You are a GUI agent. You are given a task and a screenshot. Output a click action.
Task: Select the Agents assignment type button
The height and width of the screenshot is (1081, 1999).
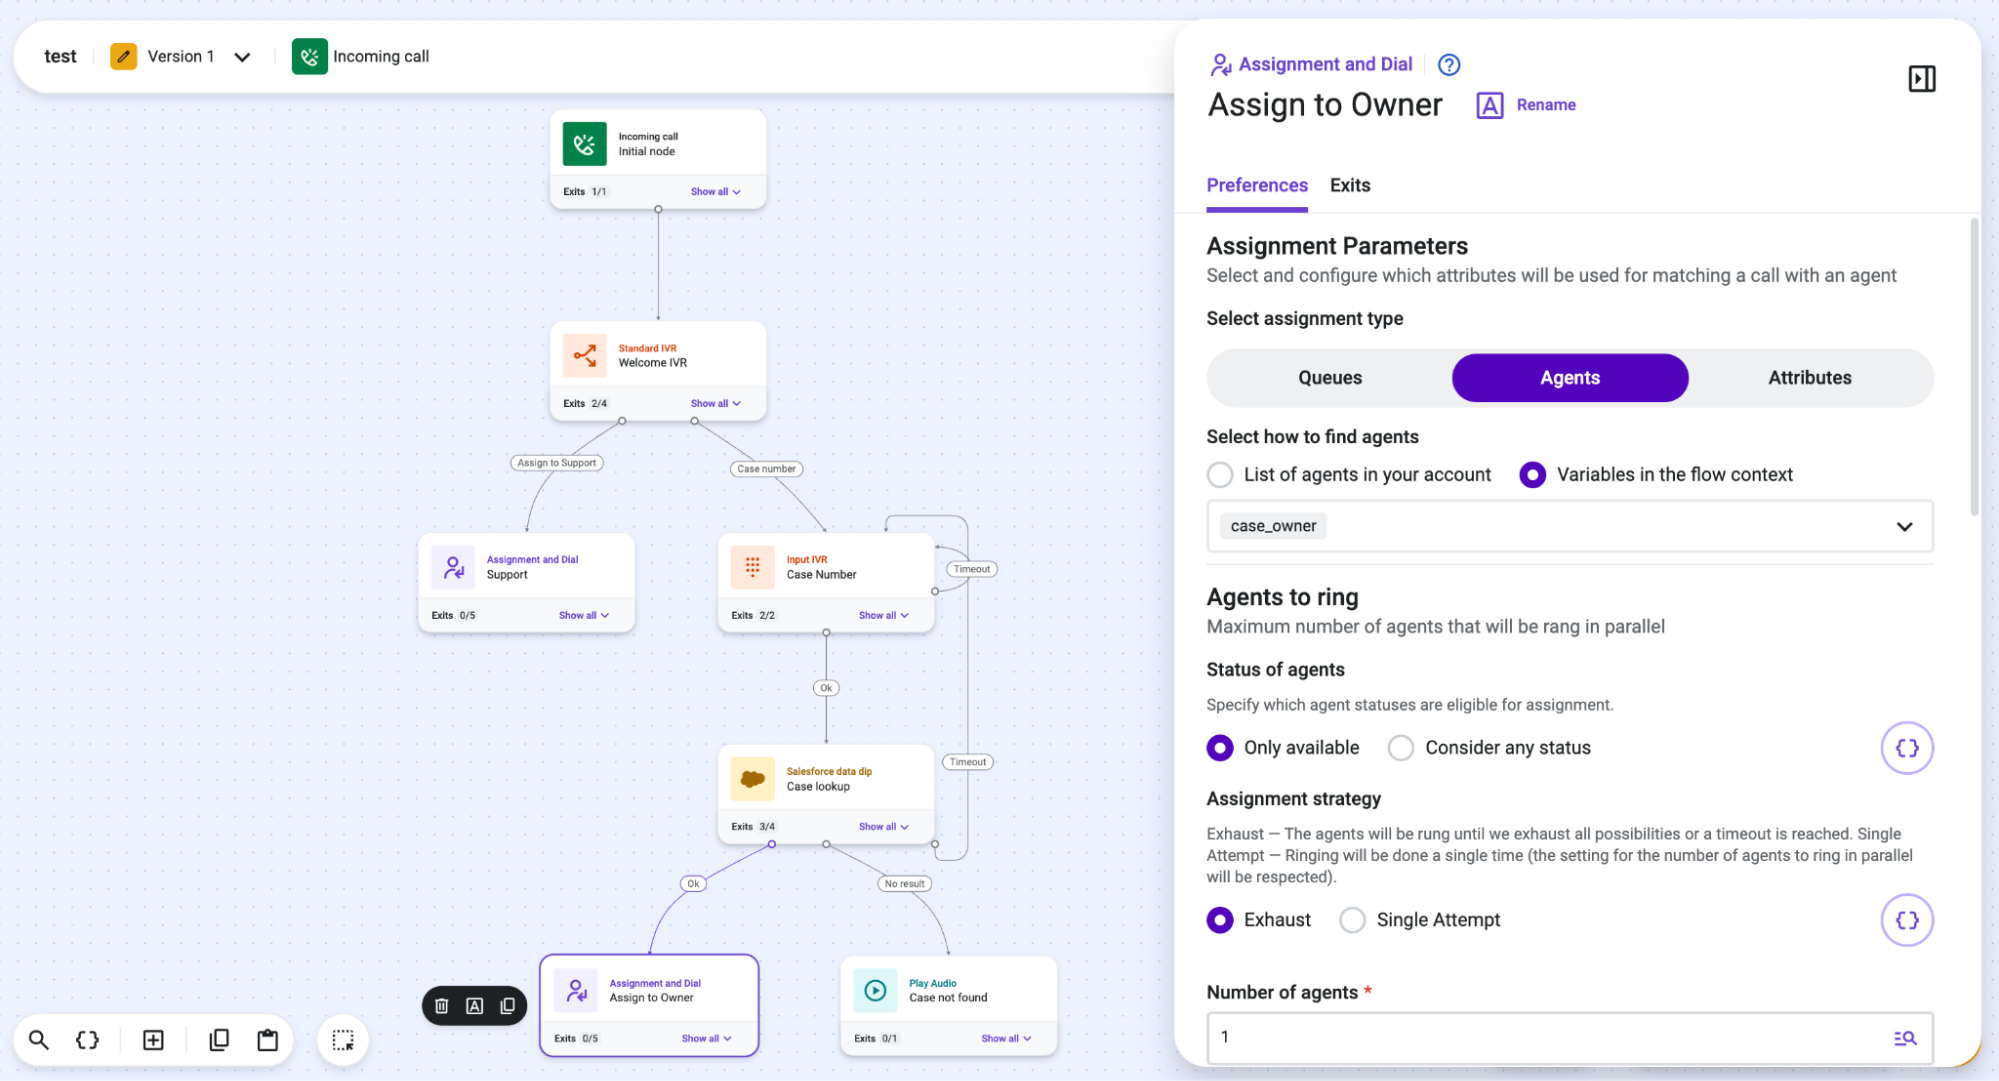pyautogui.click(x=1570, y=378)
